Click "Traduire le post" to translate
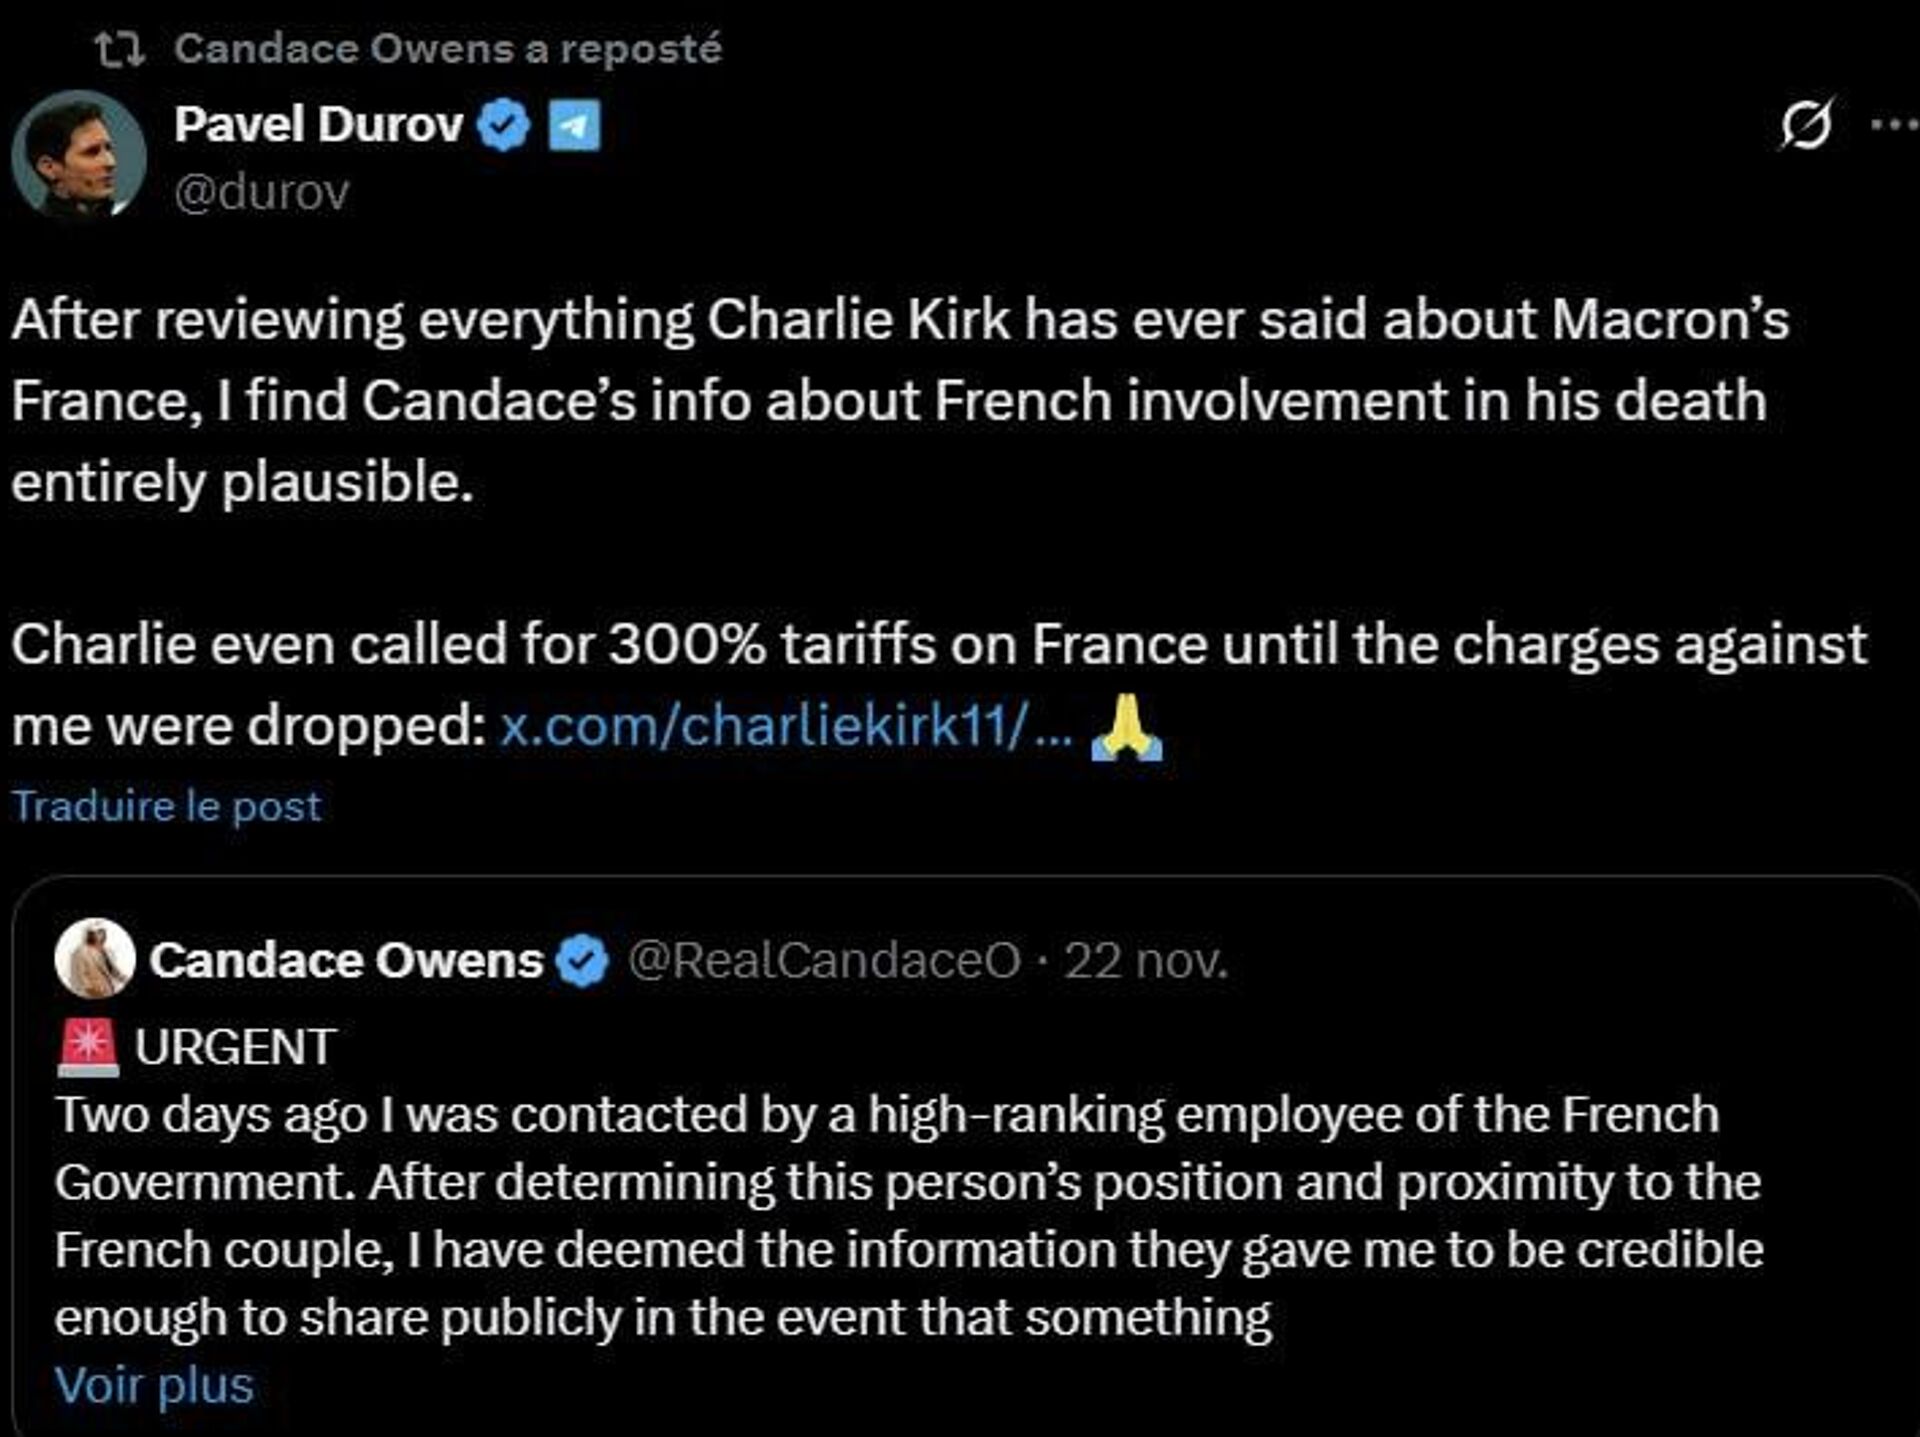 167,806
